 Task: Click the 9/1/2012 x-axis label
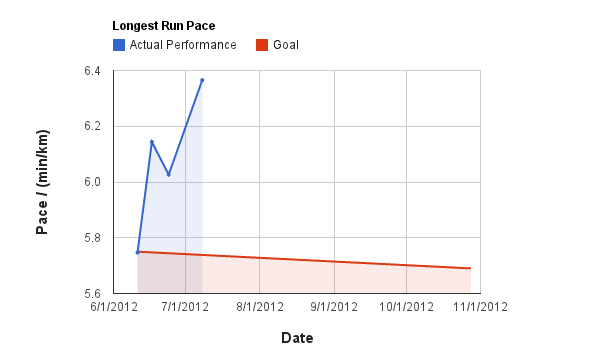334,307
